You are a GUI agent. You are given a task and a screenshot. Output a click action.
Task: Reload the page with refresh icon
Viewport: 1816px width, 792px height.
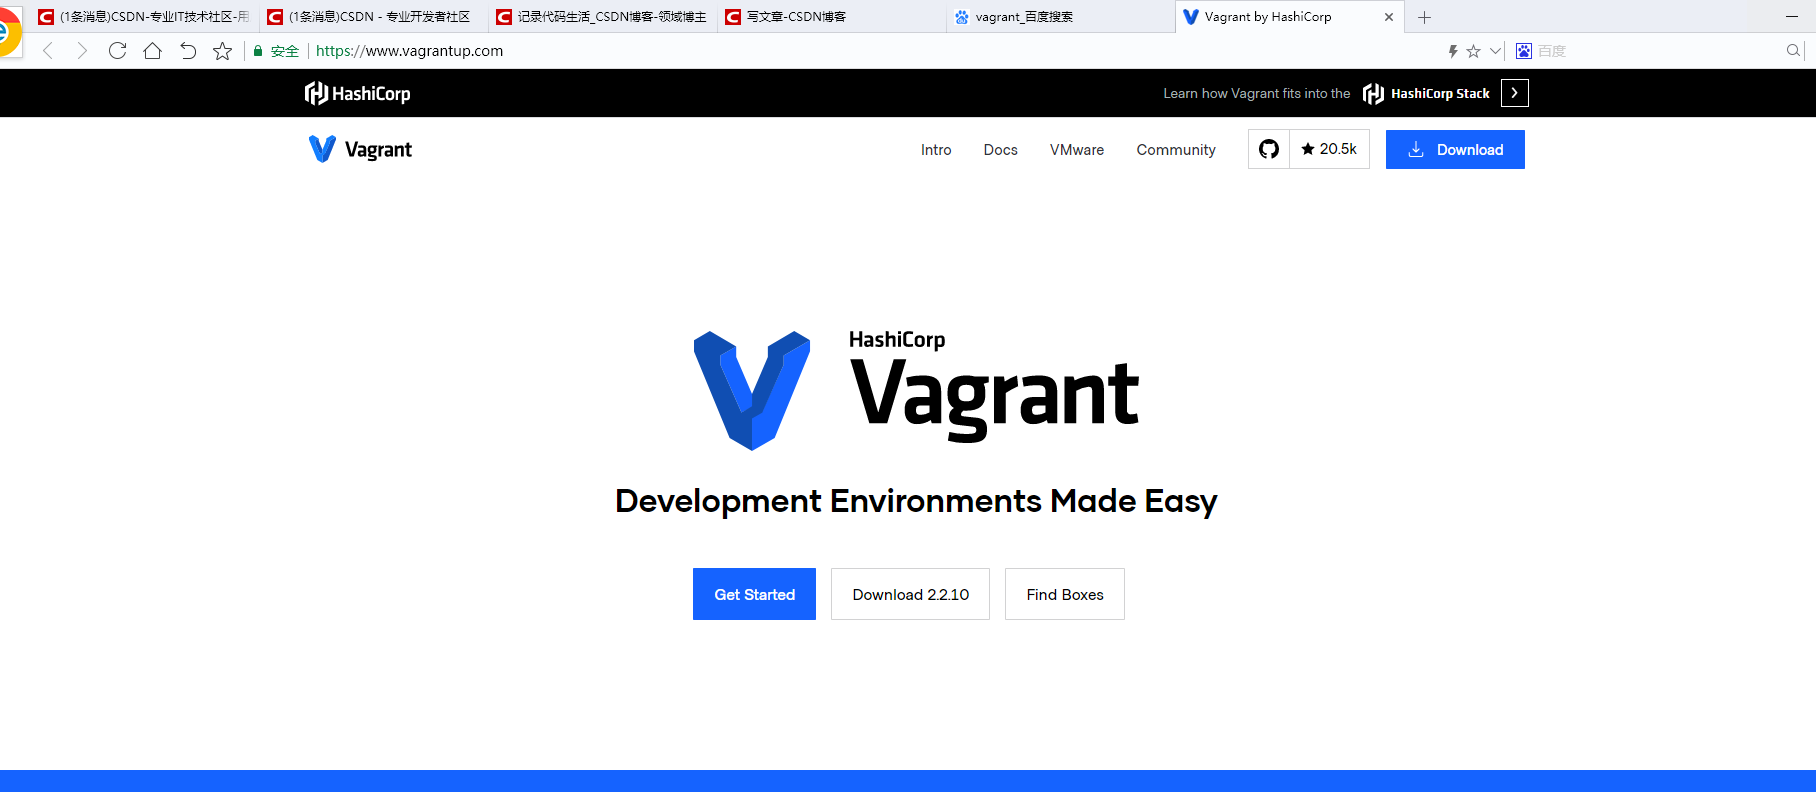click(x=117, y=51)
